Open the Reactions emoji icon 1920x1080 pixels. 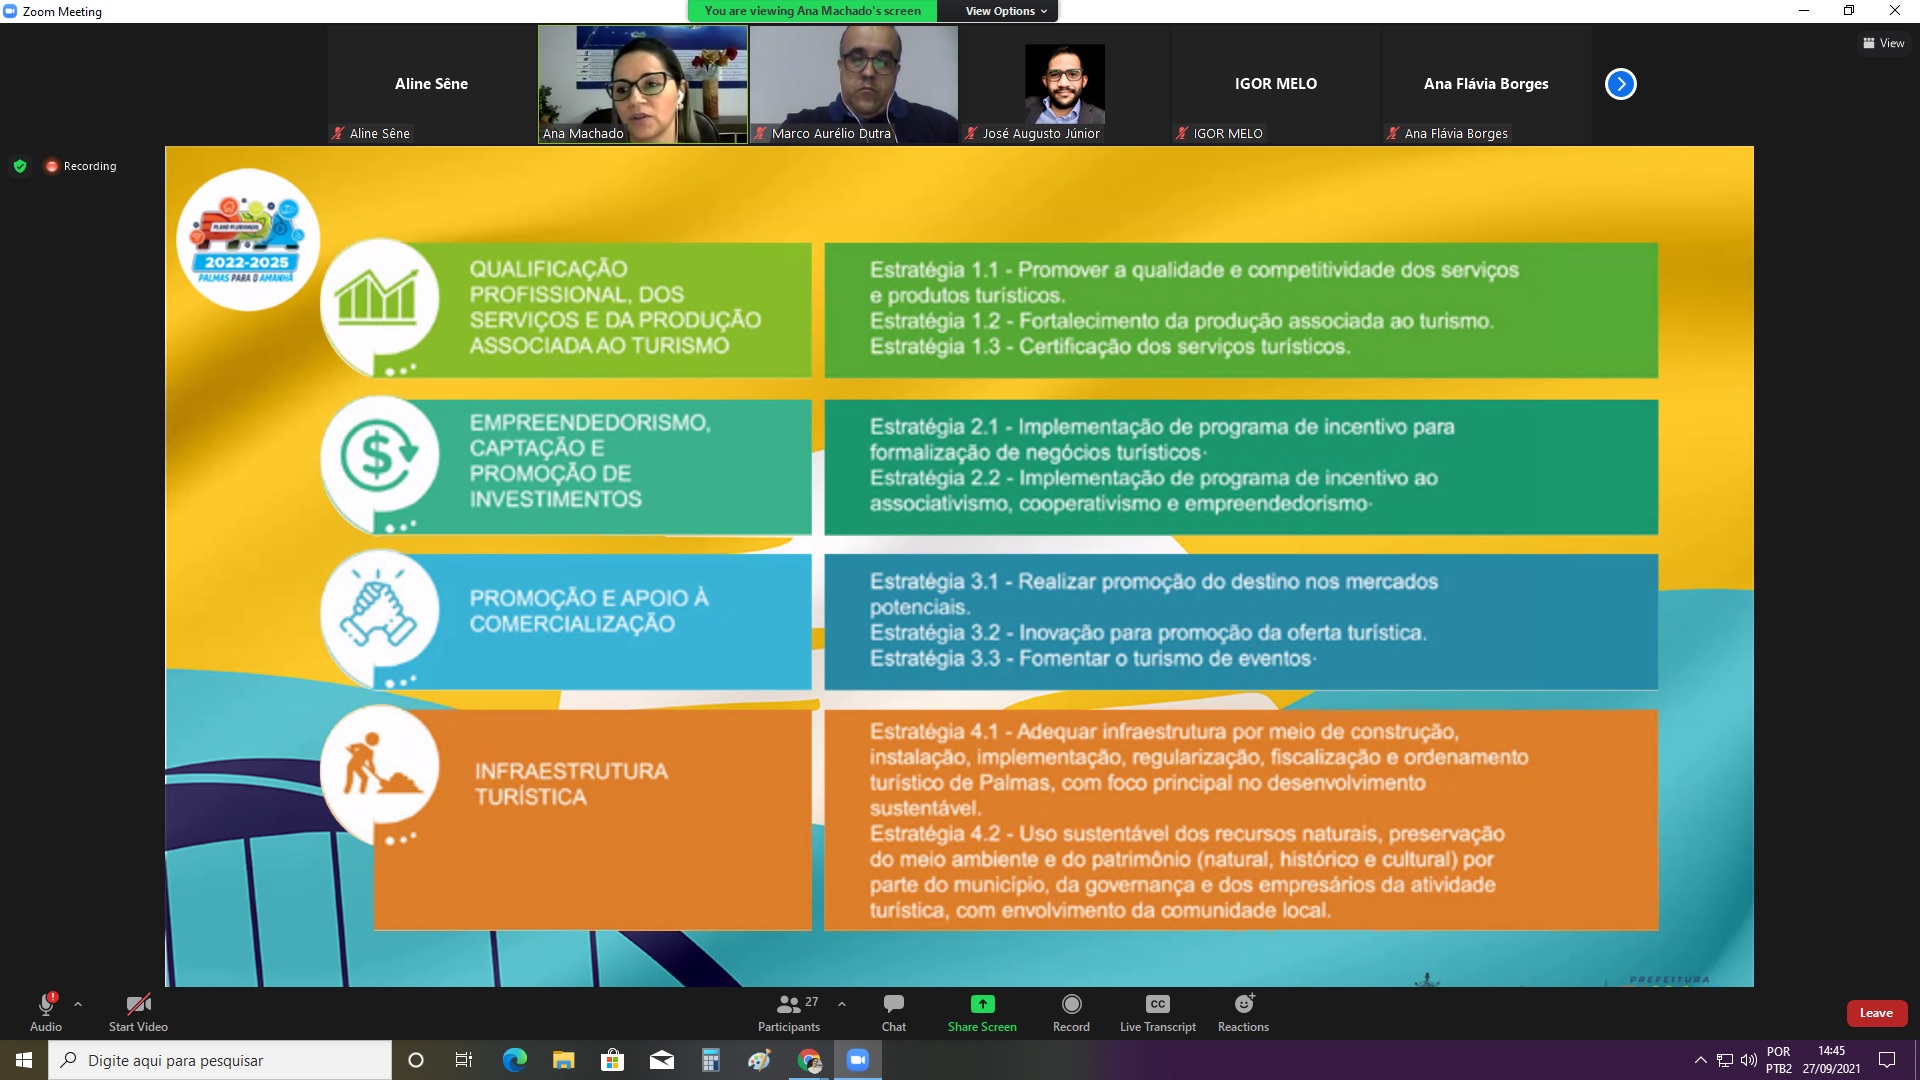tap(1243, 1004)
